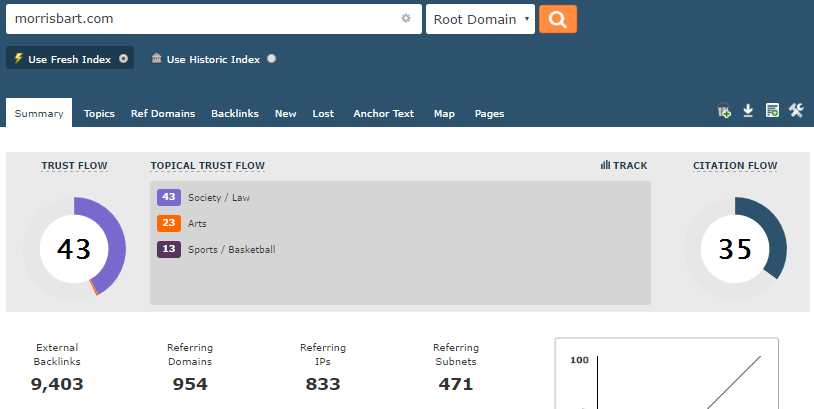Open the tools wrench icon
The width and height of the screenshot is (814, 409).
[x=796, y=110]
